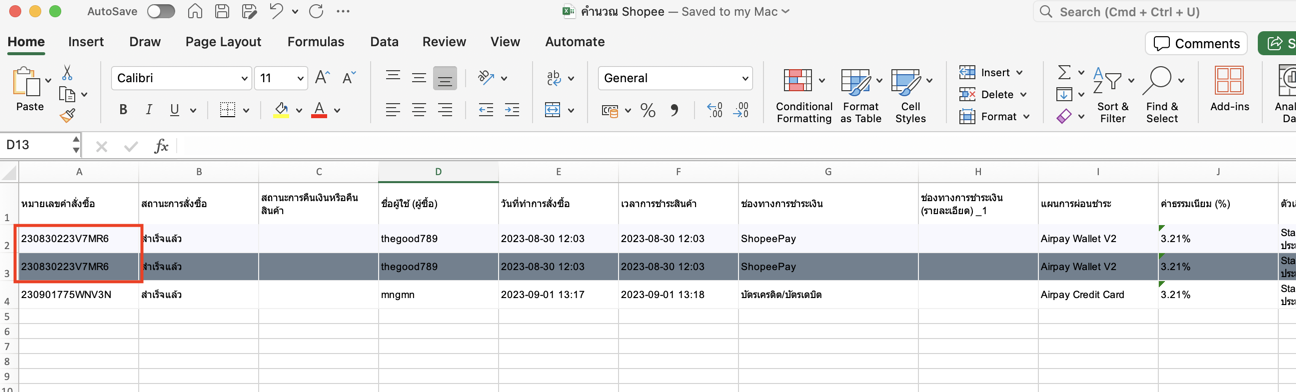Click the Save disk icon
The image size is (1296, 392).
click(222, 12)
